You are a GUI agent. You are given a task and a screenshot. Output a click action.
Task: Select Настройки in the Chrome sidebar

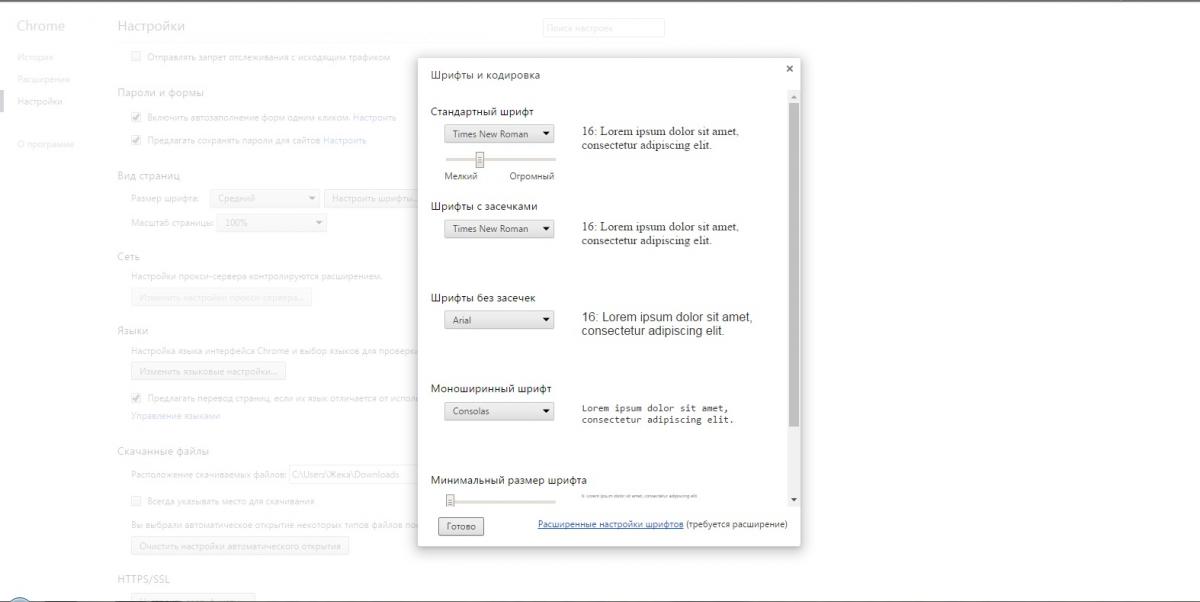point(40,101)
